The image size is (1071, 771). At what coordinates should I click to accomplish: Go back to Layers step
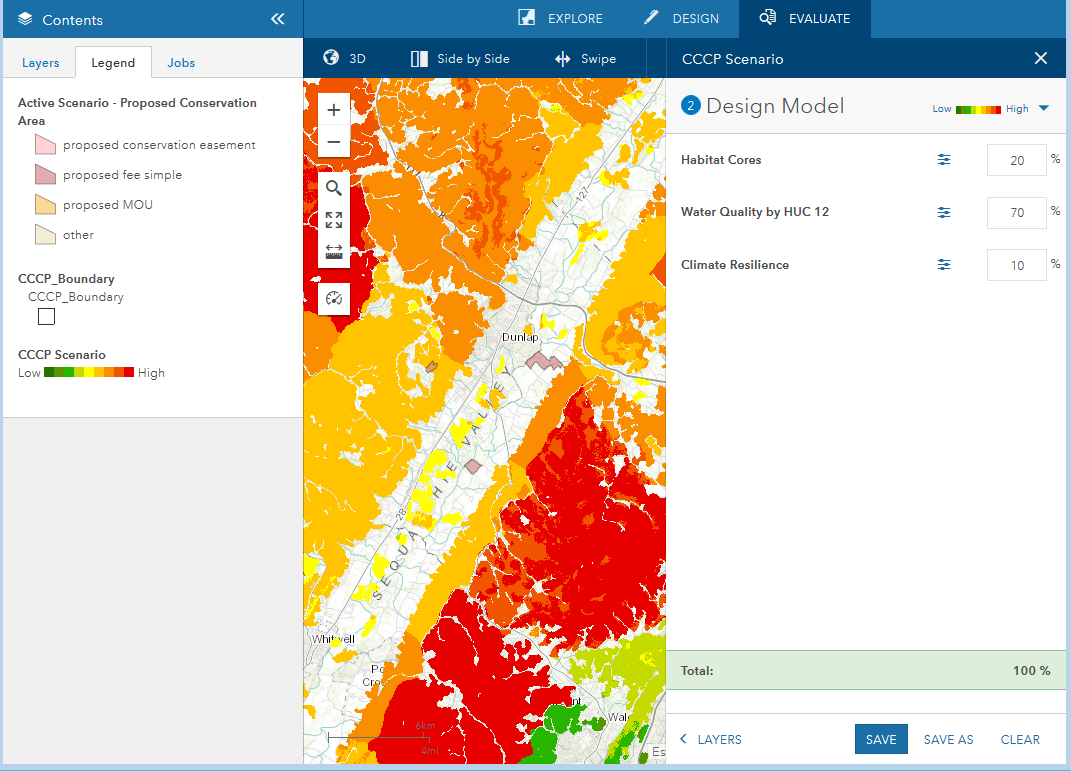tap(710, 740)
